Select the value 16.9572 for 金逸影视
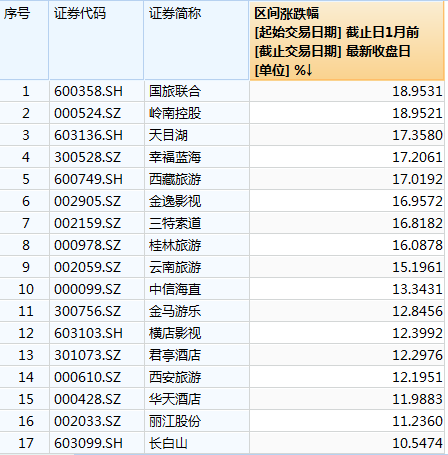Viewport: 448px width, 455px height. click(x=417, y=201)
